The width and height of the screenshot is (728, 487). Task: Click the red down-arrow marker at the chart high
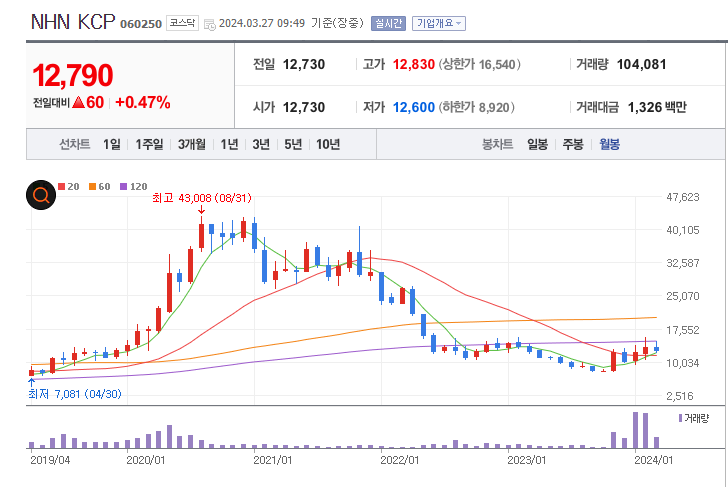click(201, 209)
